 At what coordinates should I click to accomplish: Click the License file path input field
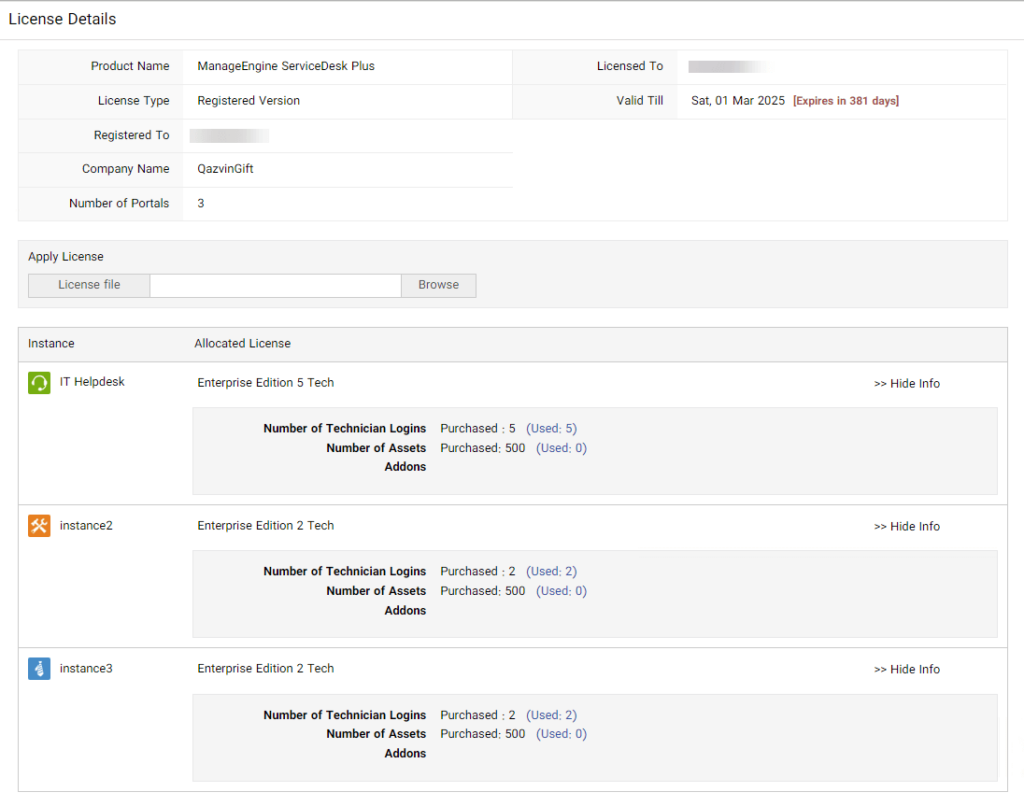[x=275, y=285]
